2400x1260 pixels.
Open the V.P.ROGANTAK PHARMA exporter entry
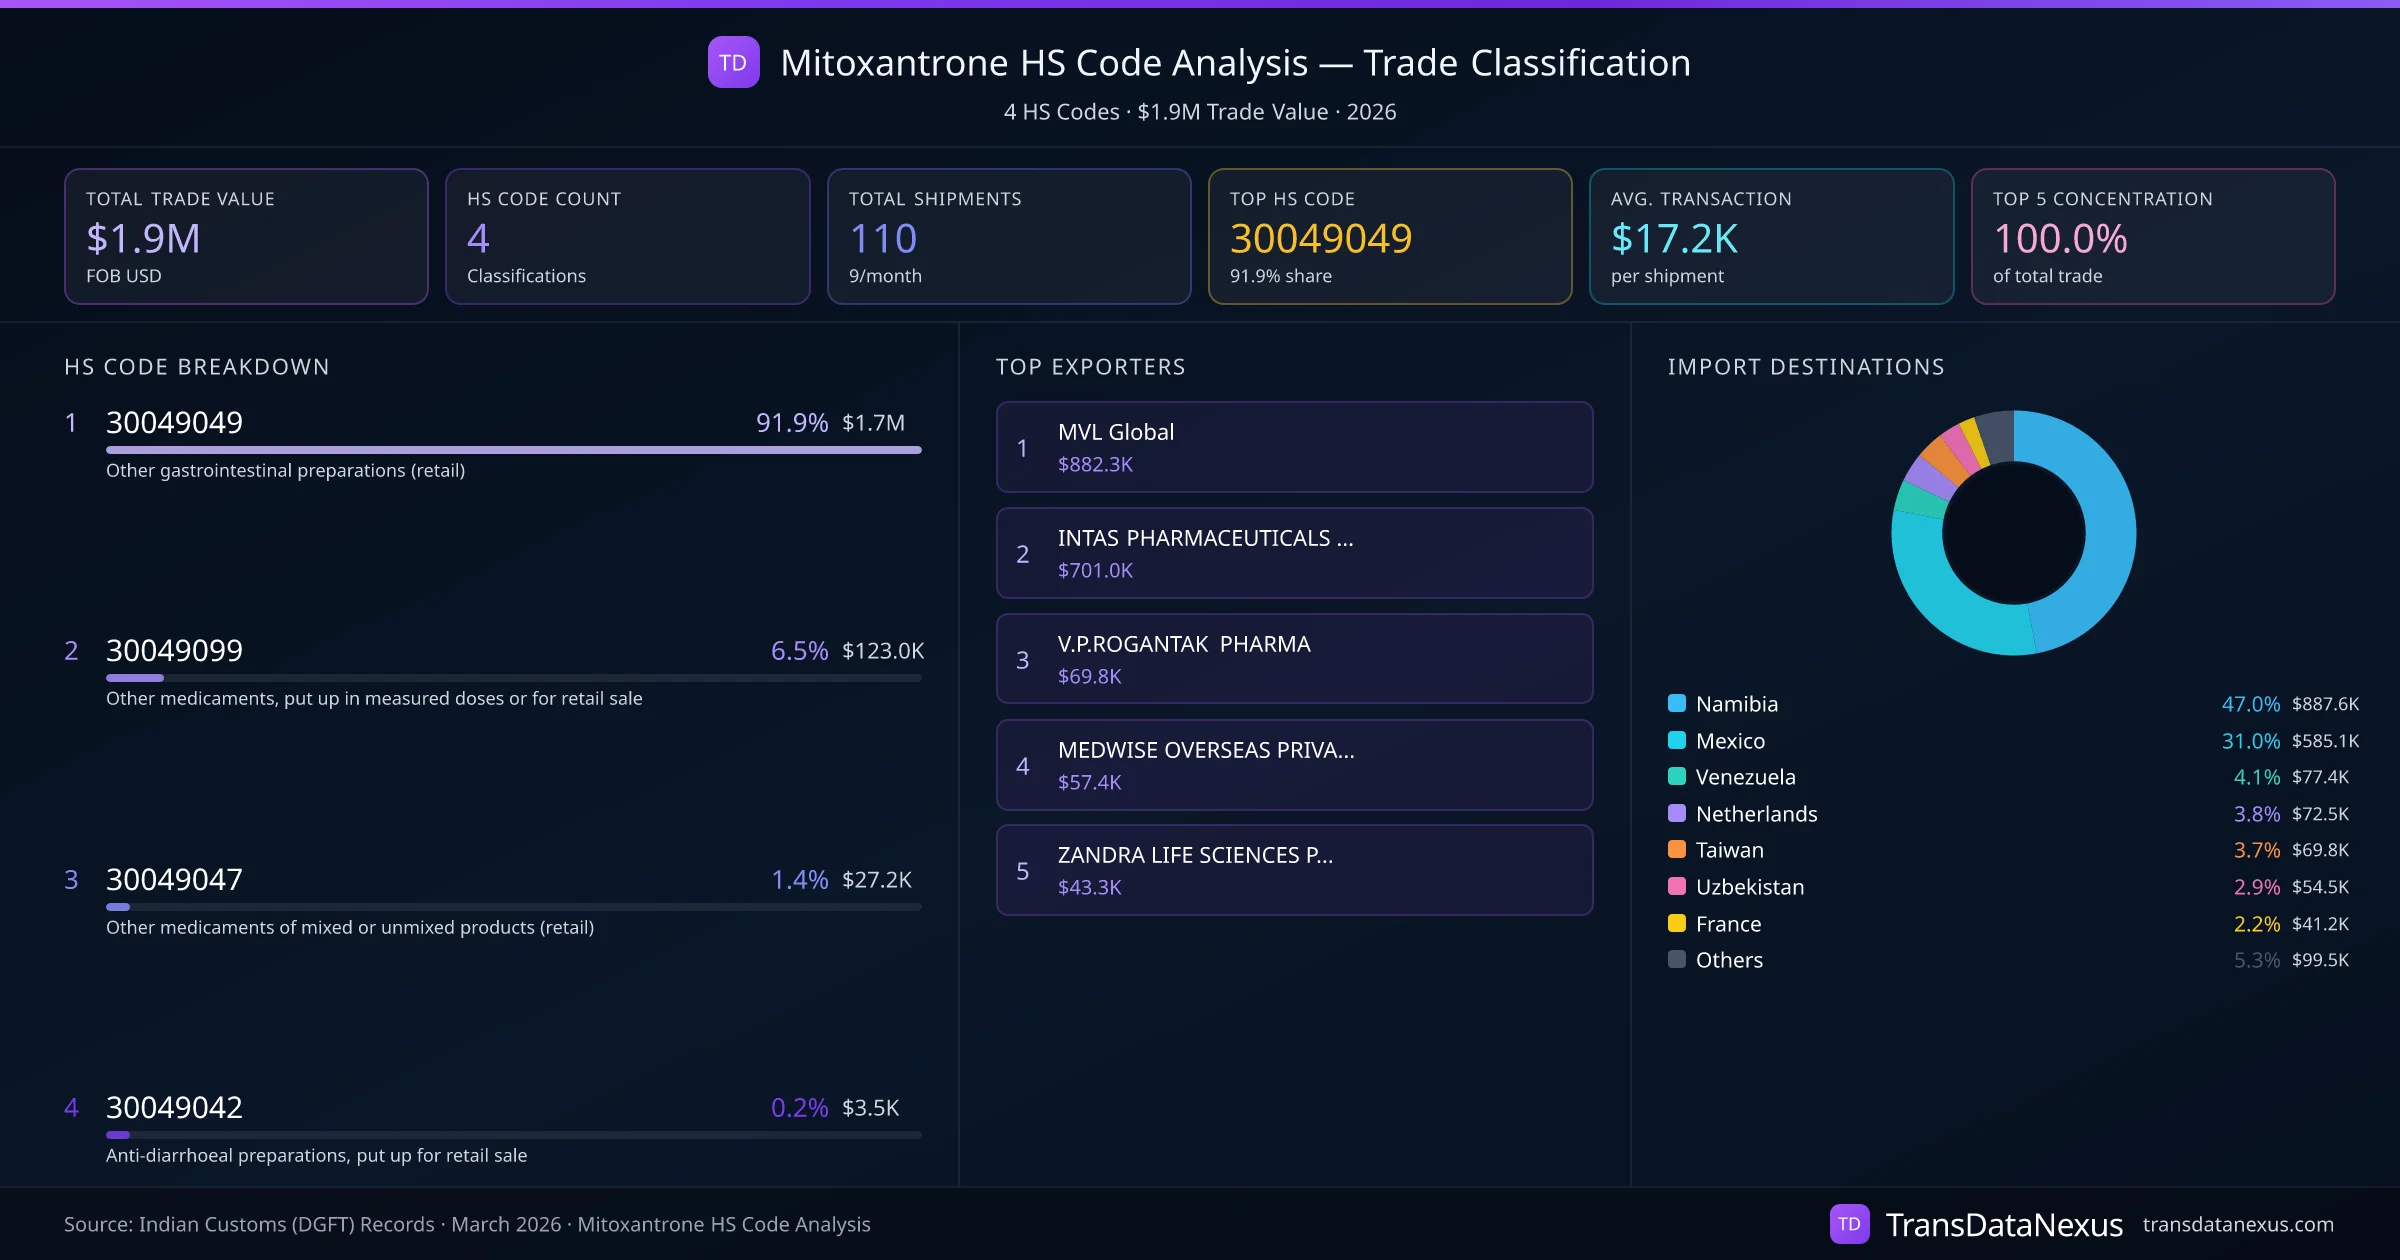1293,659
